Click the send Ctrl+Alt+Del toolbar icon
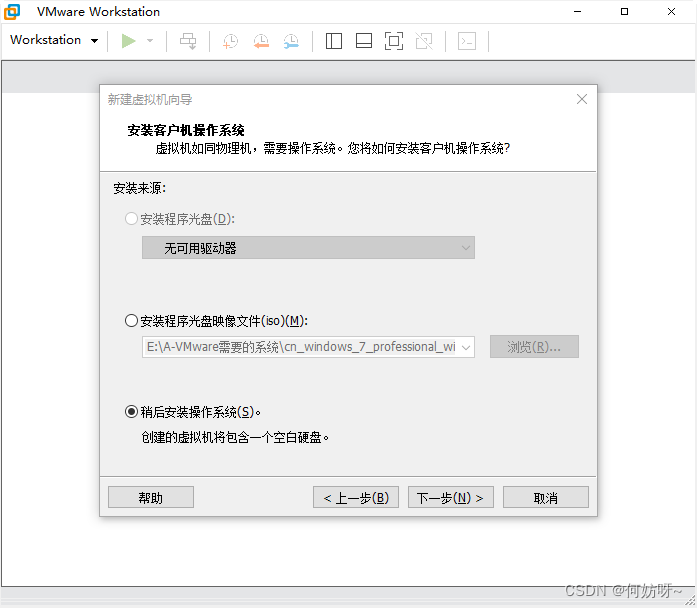This screenshot has height=608, width=697. (x=188, y=41)
